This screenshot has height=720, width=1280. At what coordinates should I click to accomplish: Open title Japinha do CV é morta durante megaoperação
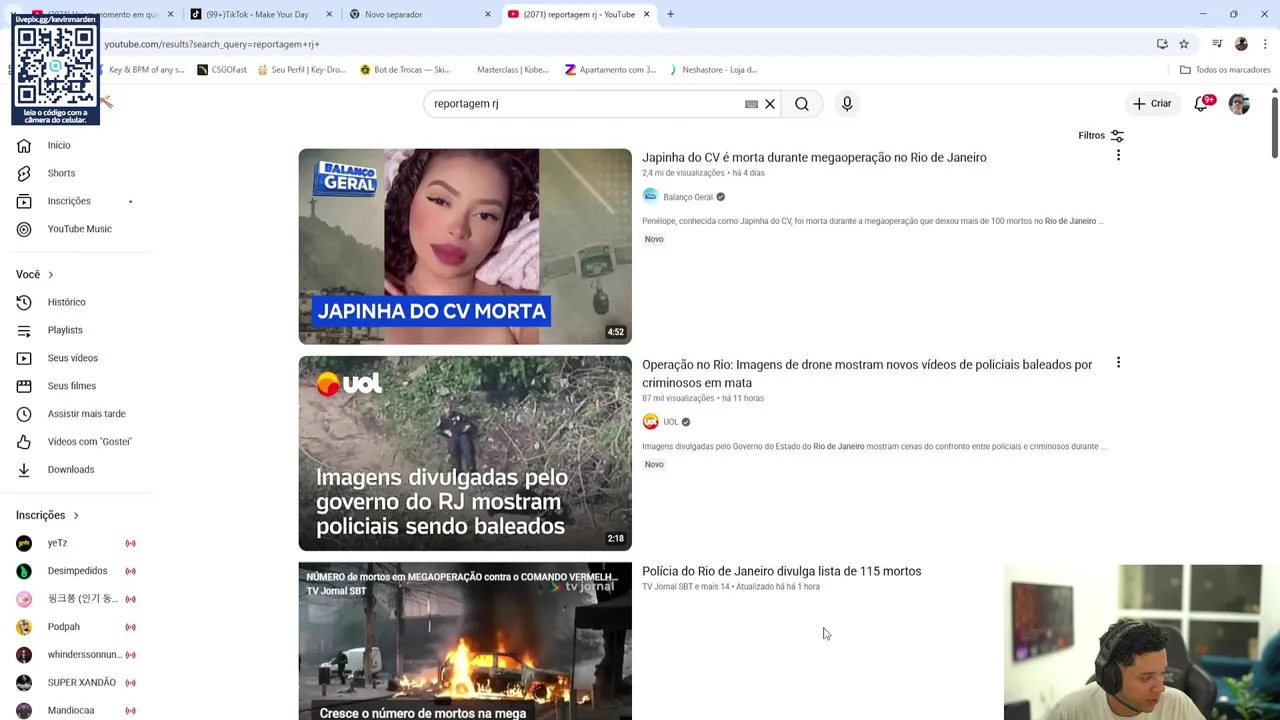pyautogui.click(x=814, y=158)
